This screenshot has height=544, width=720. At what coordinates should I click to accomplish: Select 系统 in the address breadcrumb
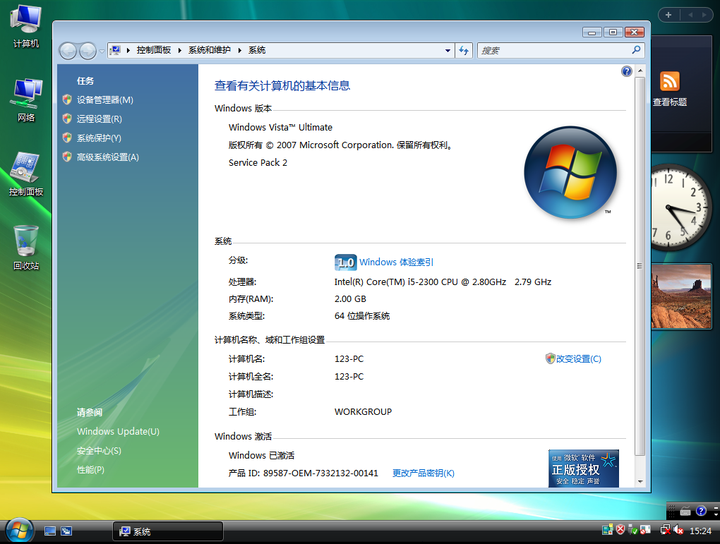pyautogui.click(x=257, y=50)
